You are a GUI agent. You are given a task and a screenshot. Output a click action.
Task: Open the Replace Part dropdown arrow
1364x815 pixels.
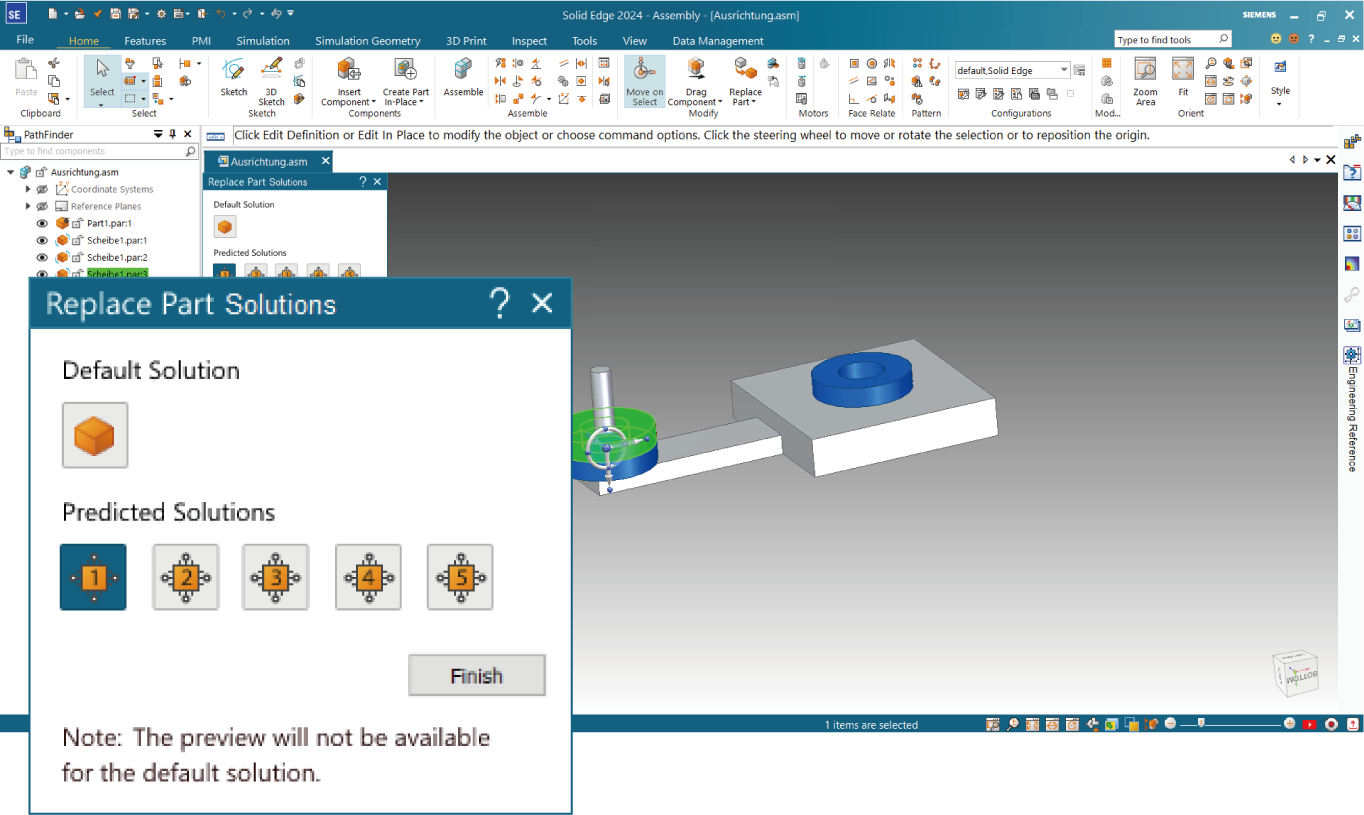[x=753, y=102]
